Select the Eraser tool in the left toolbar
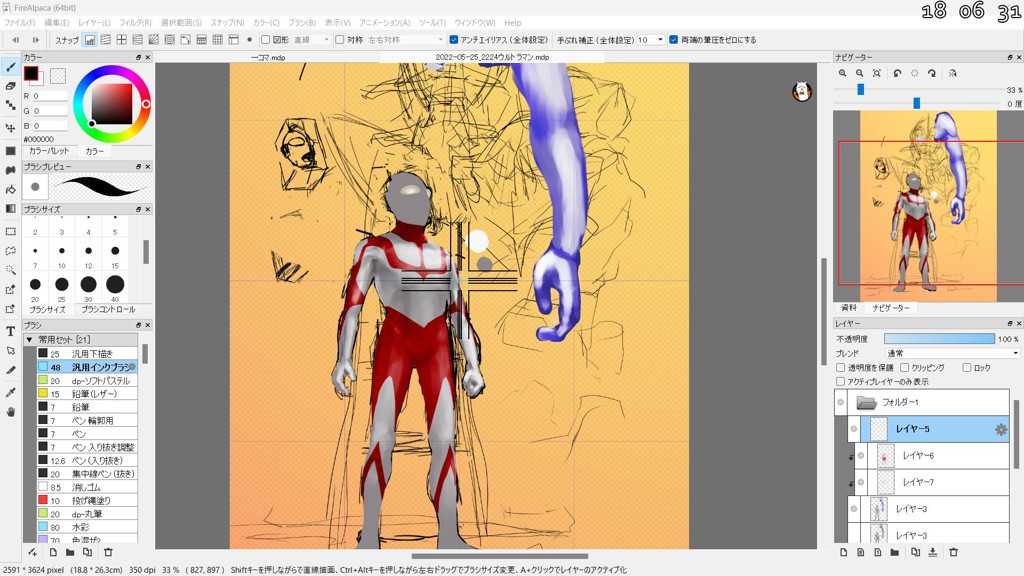This screenshot has height=576, width=1024. click(10, 86)
